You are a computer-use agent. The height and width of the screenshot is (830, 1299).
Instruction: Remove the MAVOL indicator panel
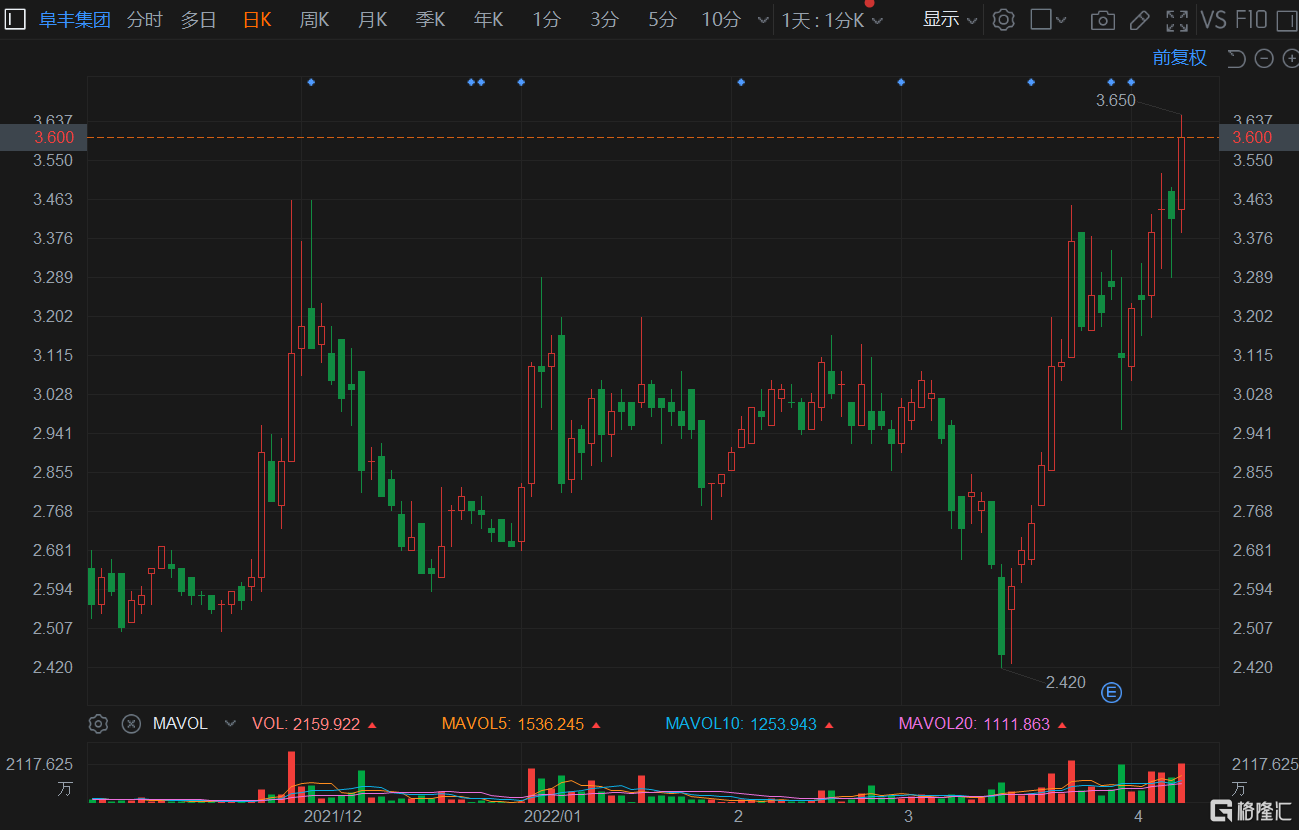131,724
